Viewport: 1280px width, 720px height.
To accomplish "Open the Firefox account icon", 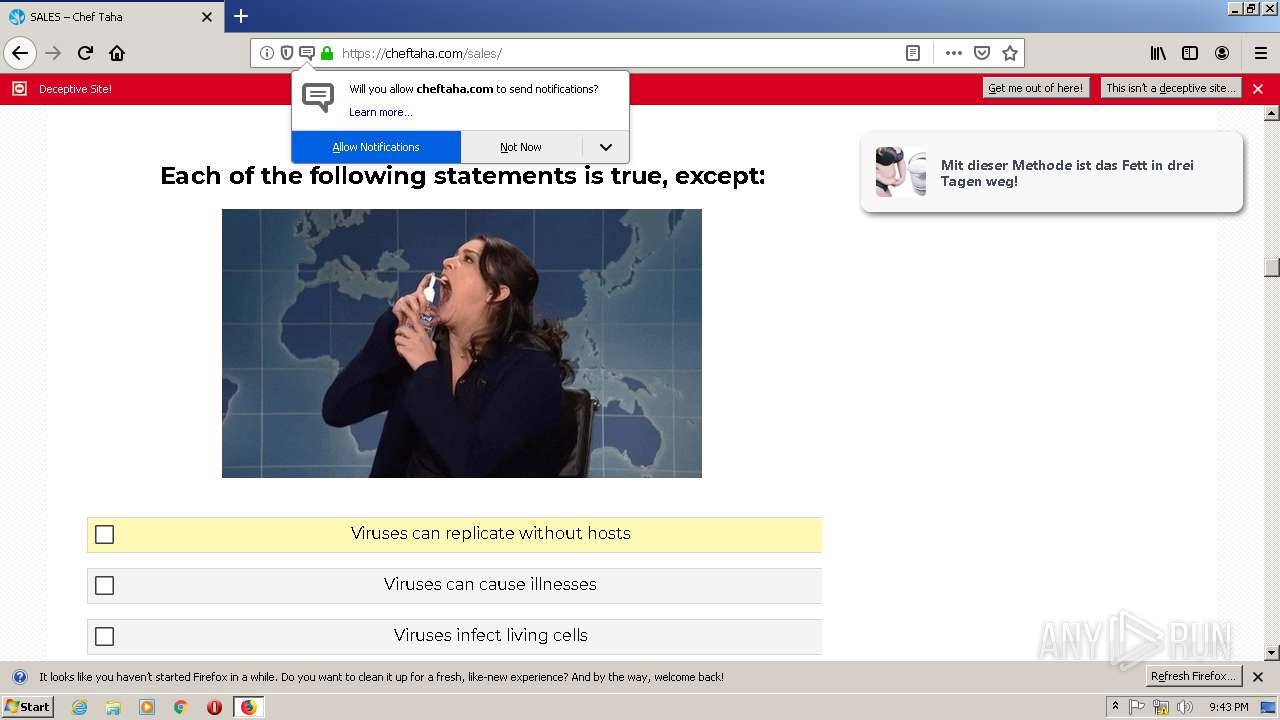I will (1222, 53).
